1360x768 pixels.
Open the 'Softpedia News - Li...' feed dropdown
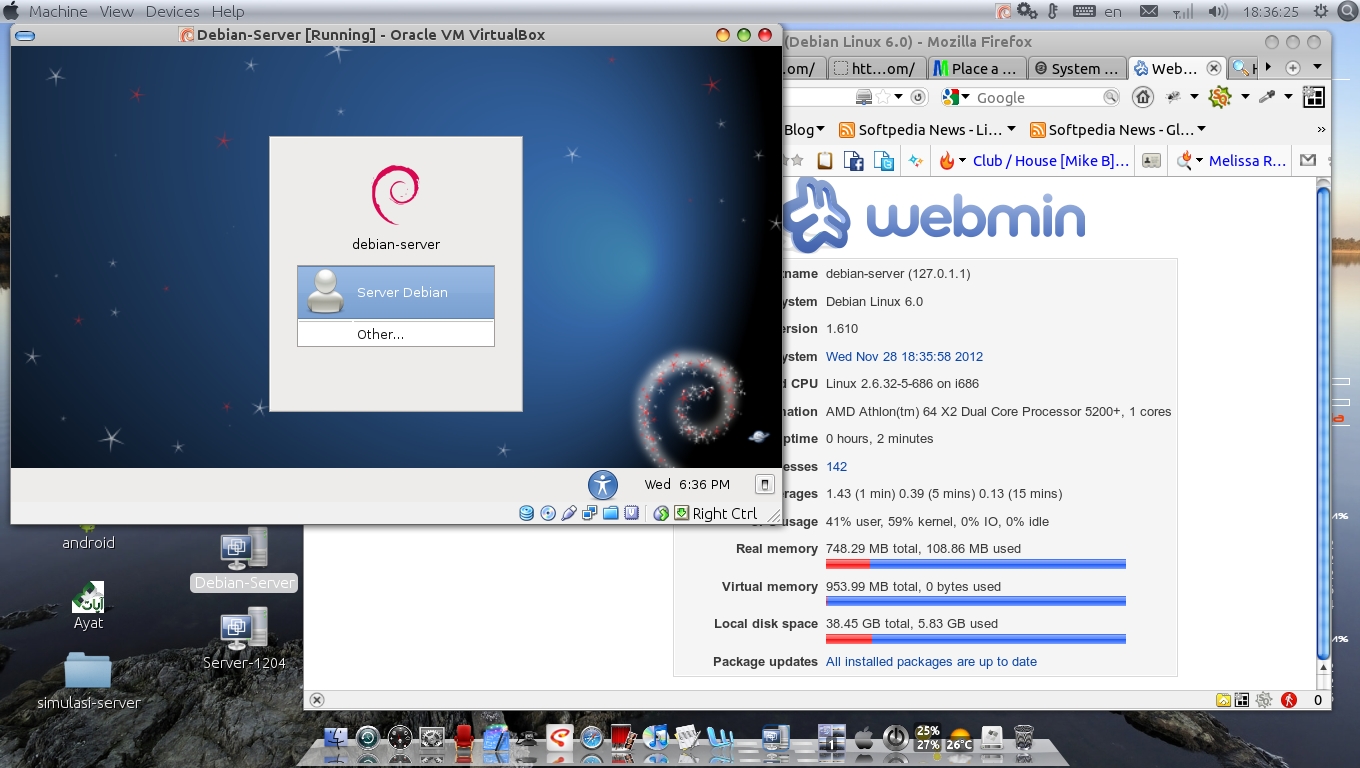coord(927,129)
